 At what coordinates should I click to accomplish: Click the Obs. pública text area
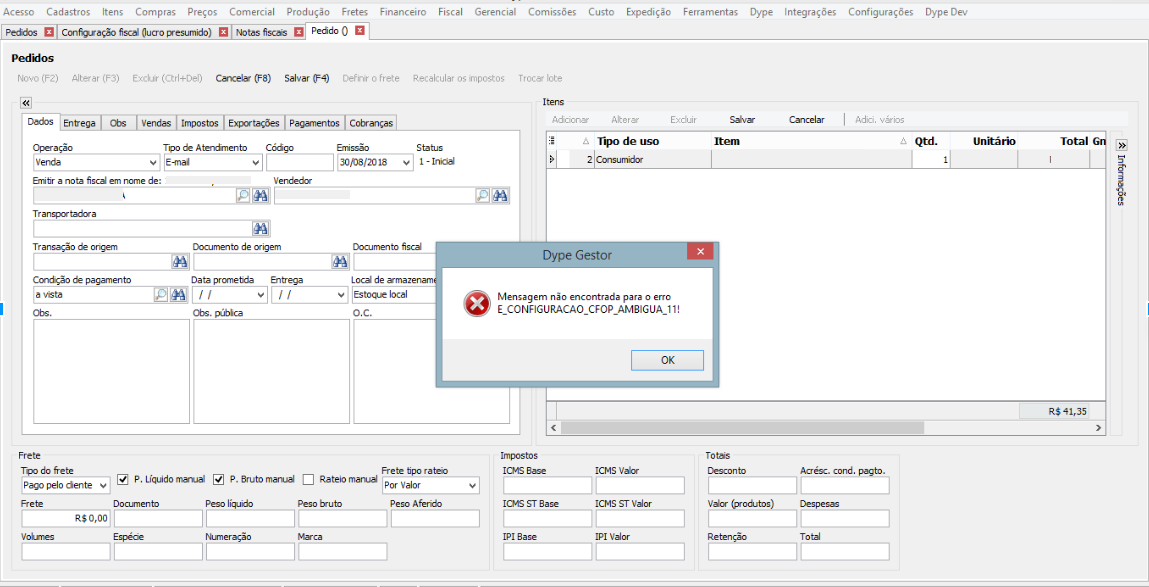(271, 372)
